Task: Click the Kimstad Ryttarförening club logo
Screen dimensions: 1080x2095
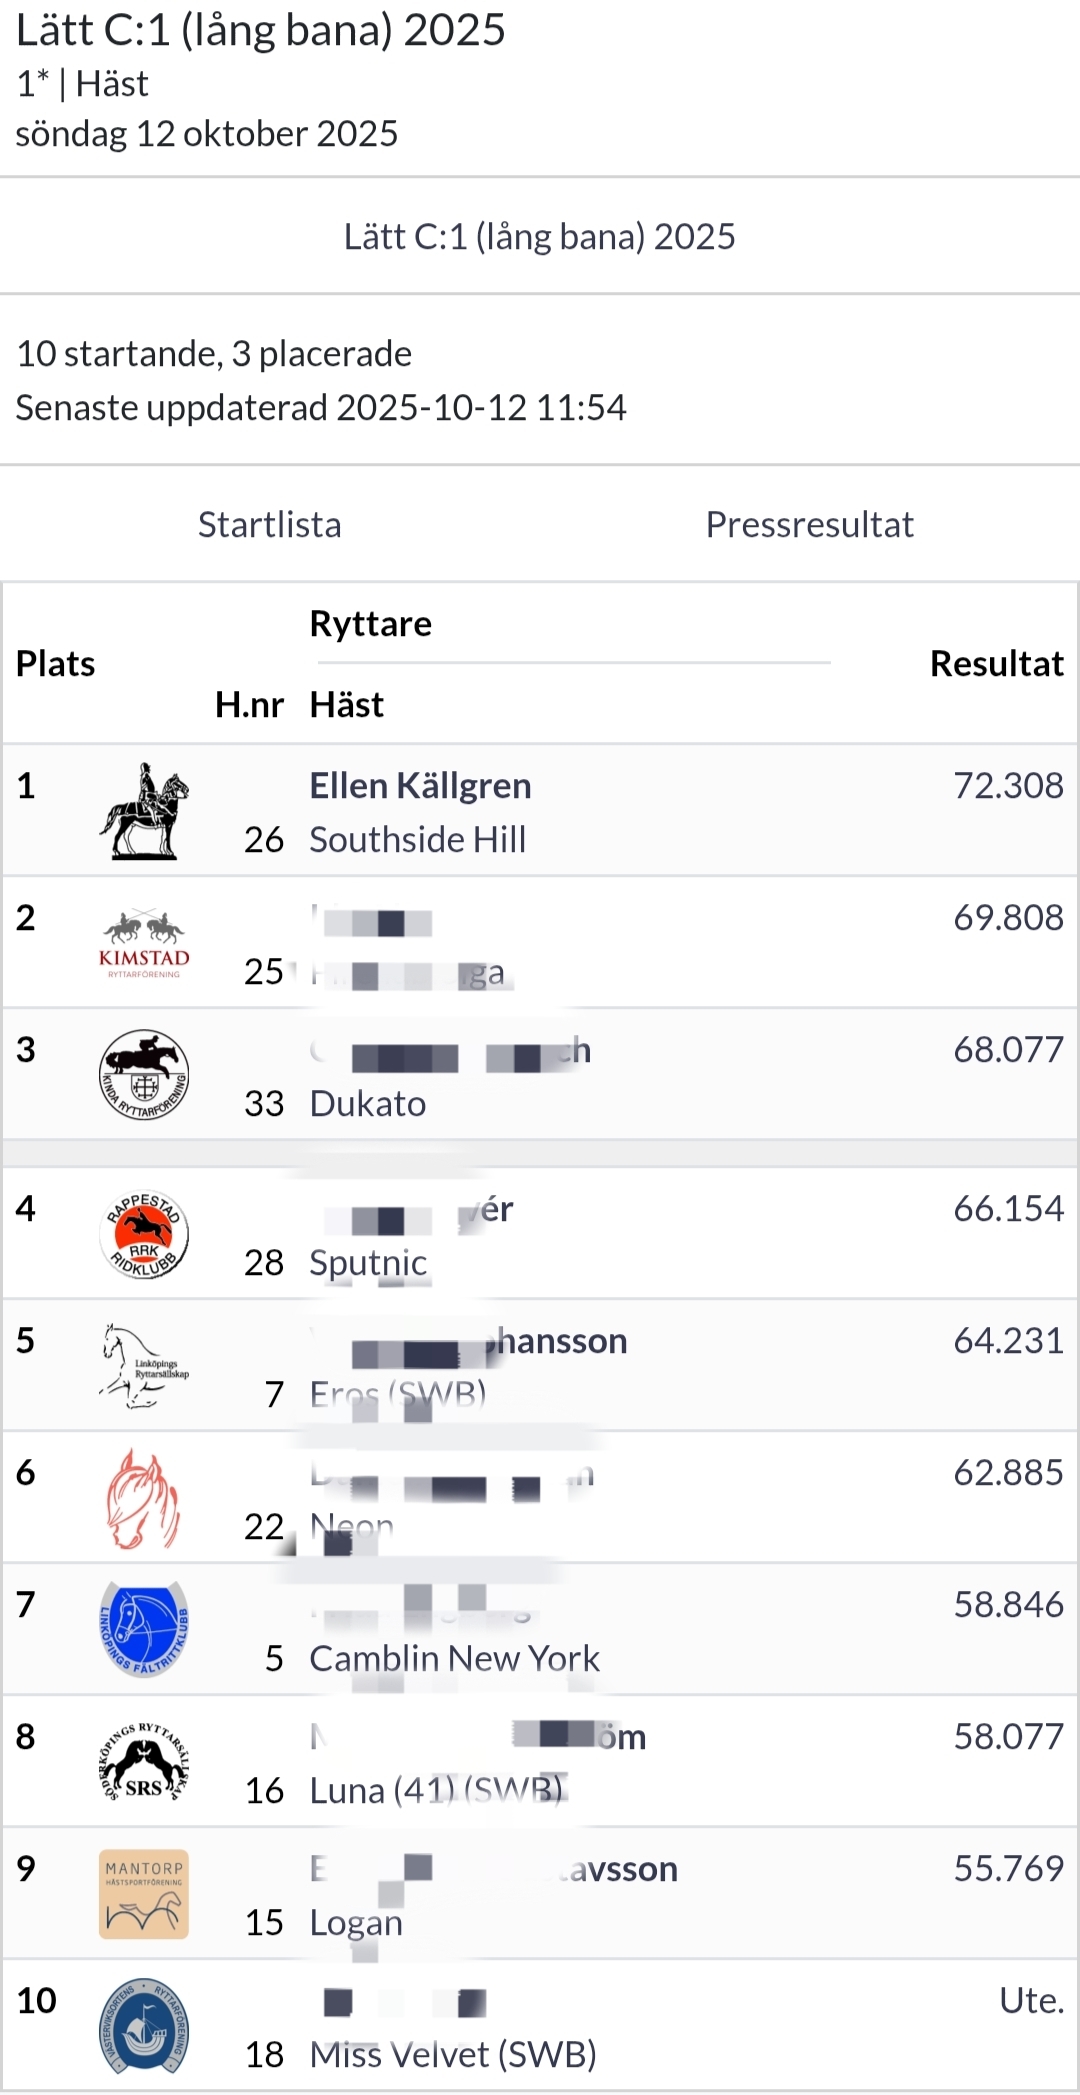Action: 144,943
